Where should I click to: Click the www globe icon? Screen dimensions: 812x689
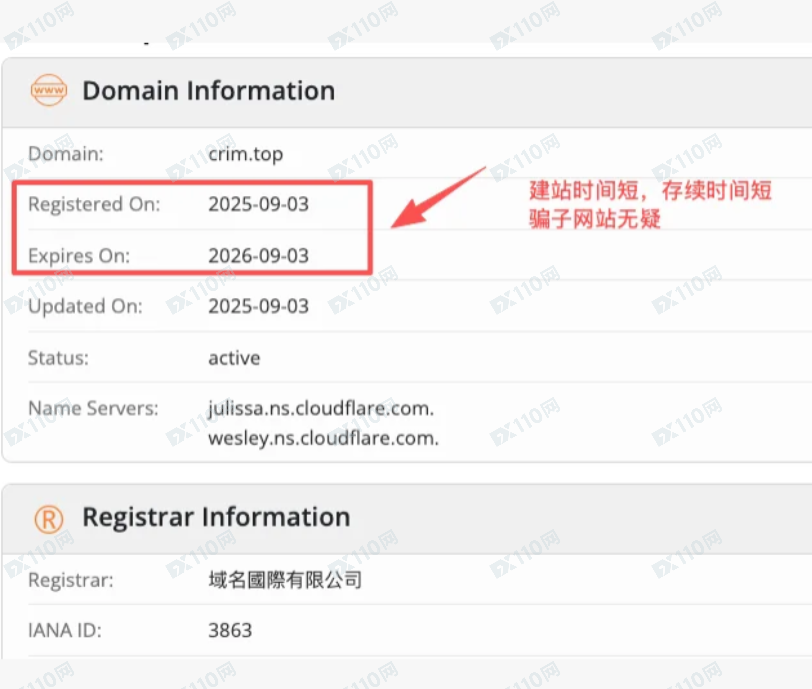(48, 91)
